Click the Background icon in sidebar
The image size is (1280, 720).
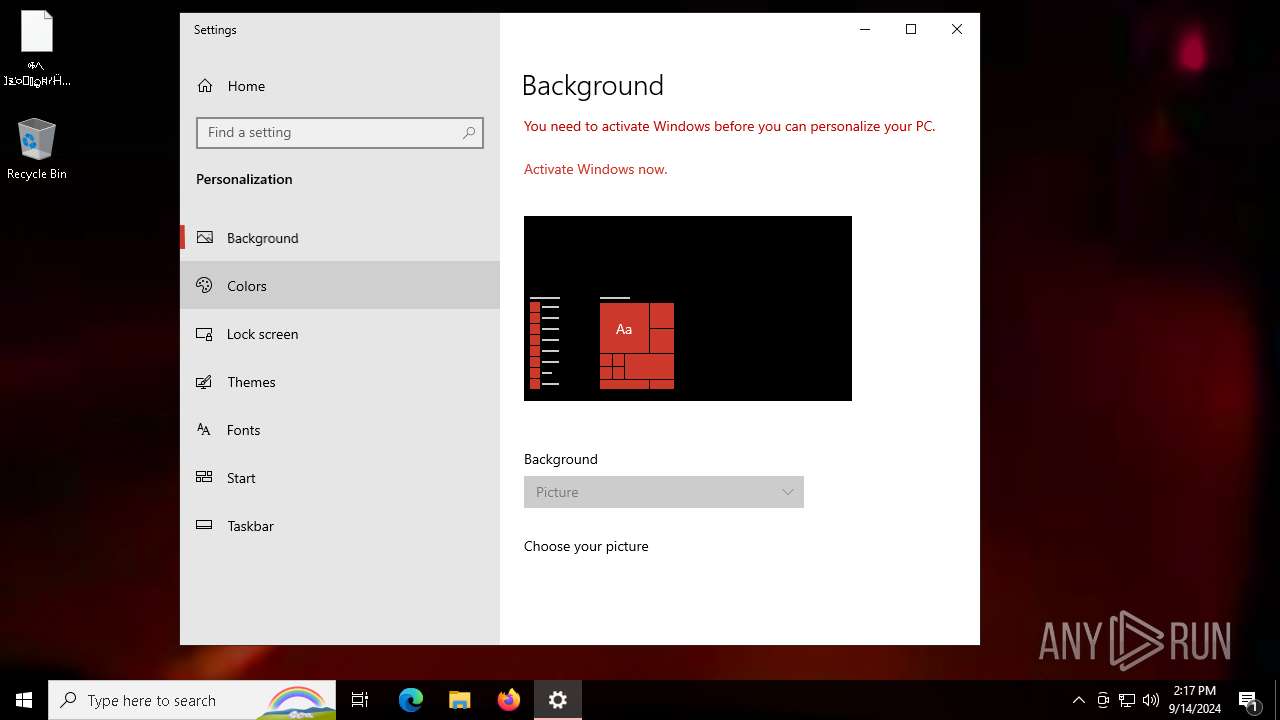point(205,238)
